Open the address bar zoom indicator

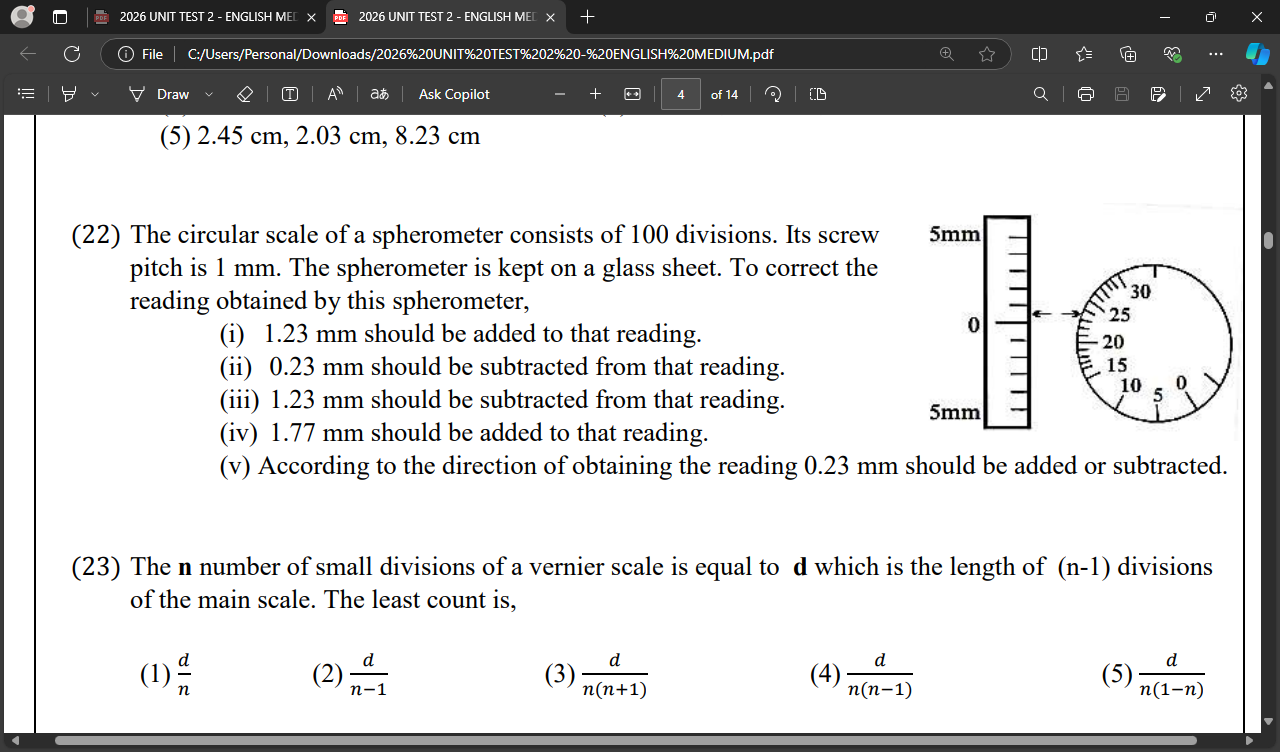coord(946,54)
